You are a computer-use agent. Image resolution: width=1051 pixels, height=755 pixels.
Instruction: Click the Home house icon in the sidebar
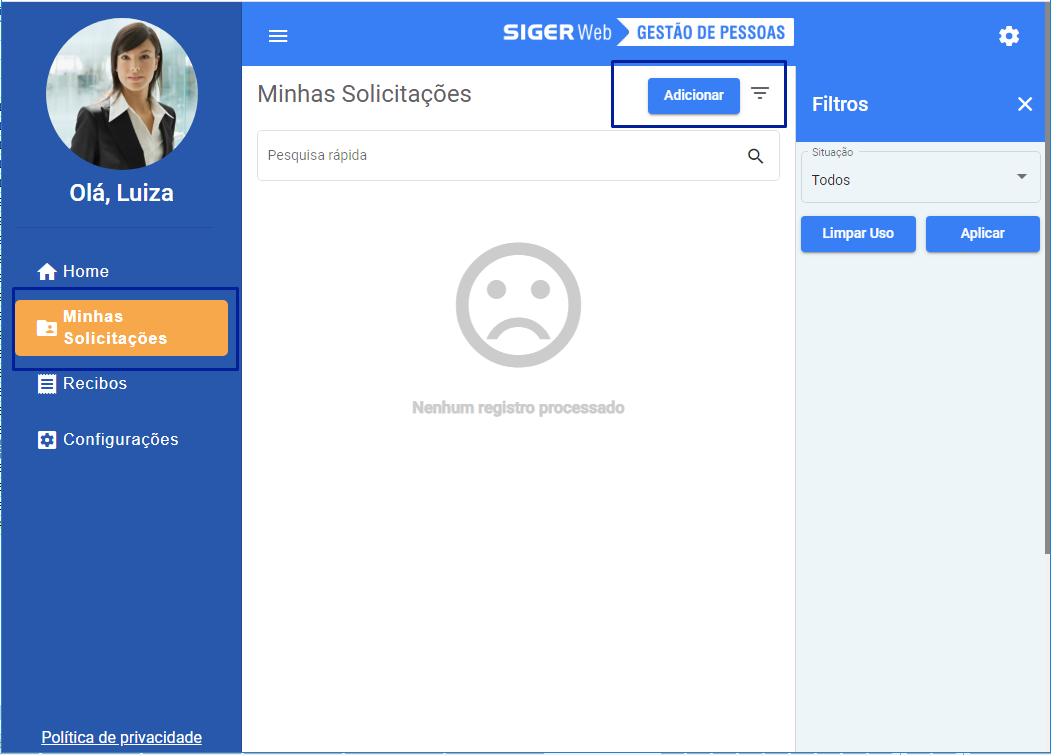(x=47, y=272)
